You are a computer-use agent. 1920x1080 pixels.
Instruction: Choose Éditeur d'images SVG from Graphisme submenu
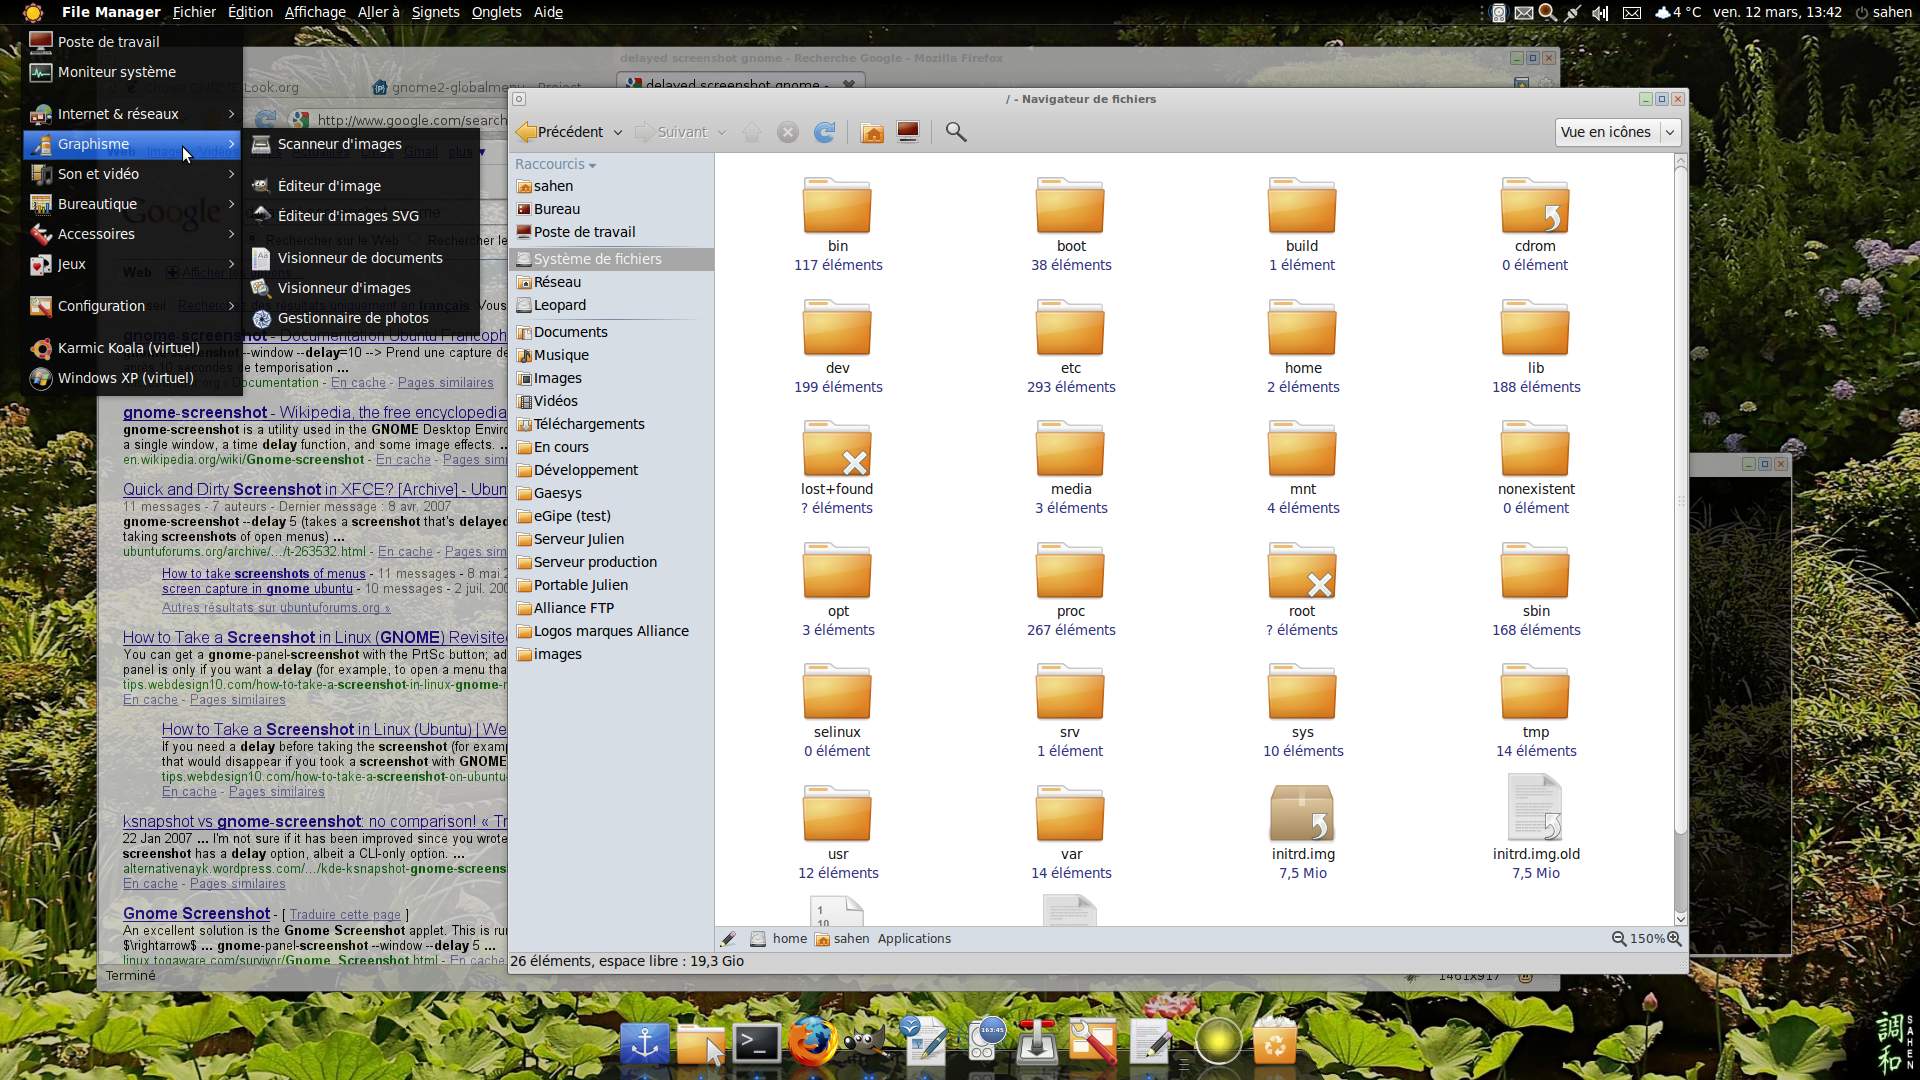click(x=361, y=216)
